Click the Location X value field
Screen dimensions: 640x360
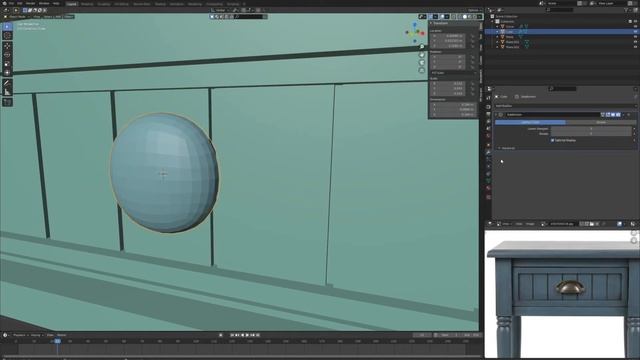(x=448, y=36)
